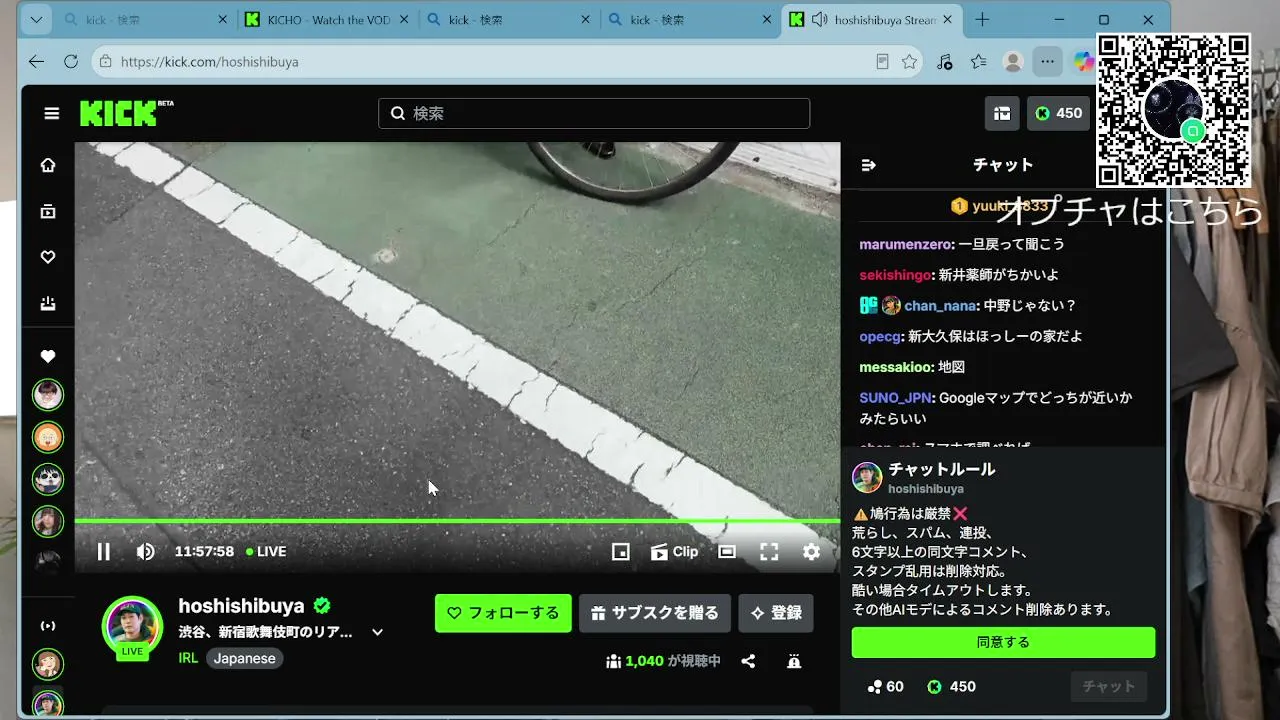This screenshot has width=1280, height=720.
Task: Open the mini player from the video controls
Action: (621, 551)
